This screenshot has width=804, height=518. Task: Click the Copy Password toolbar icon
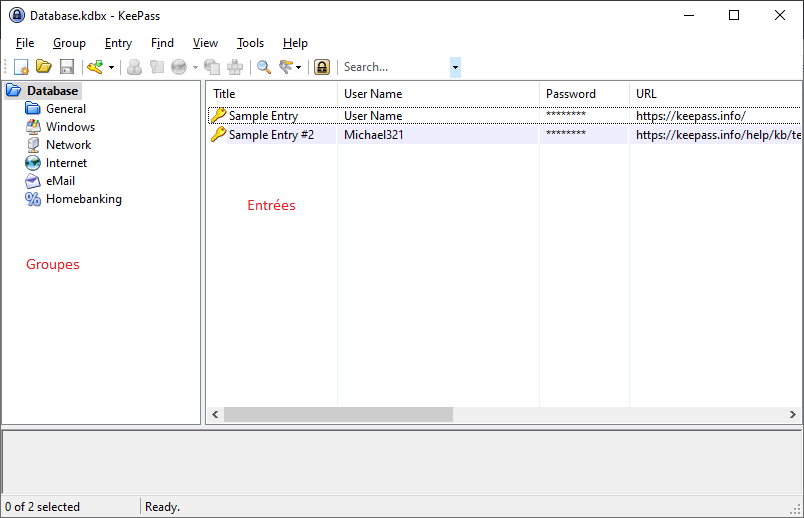click(x=157, y=67)
